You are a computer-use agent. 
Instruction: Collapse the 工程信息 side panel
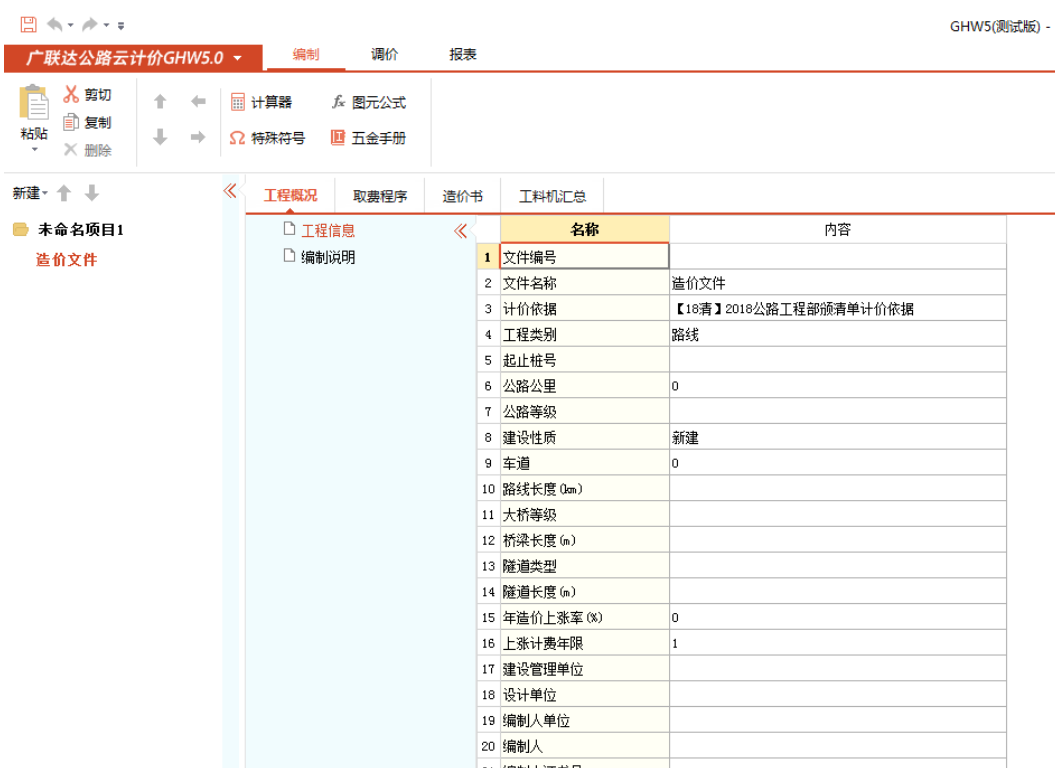[460, 231]
